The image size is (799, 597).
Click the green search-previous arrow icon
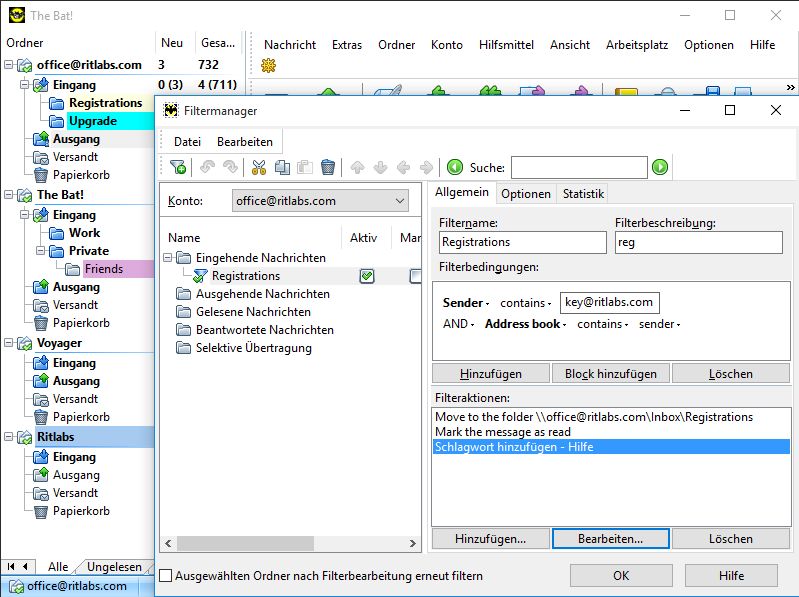click(455, 168)
